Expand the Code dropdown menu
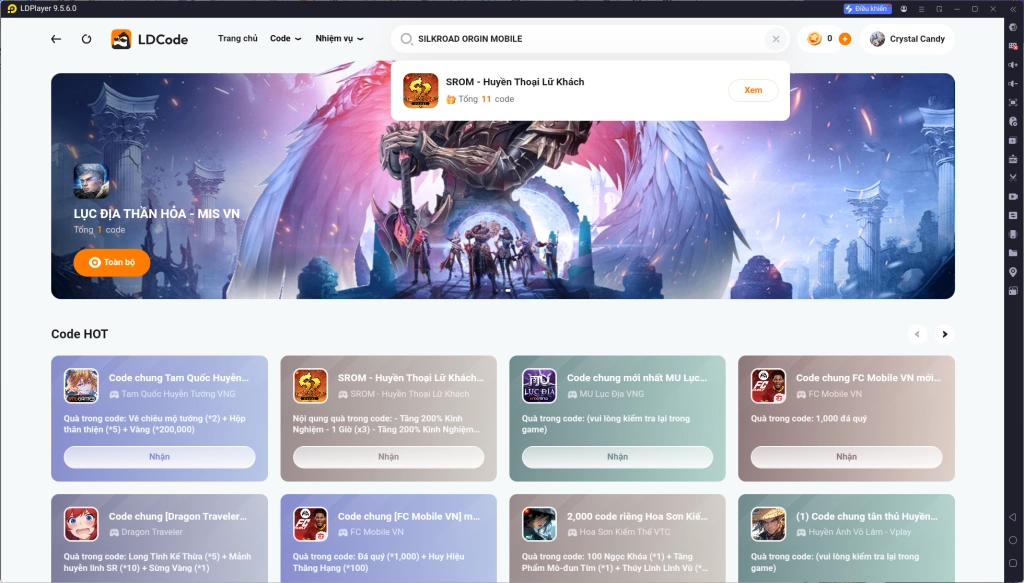Screen dimensions: 1024x583 coord(285,39)
